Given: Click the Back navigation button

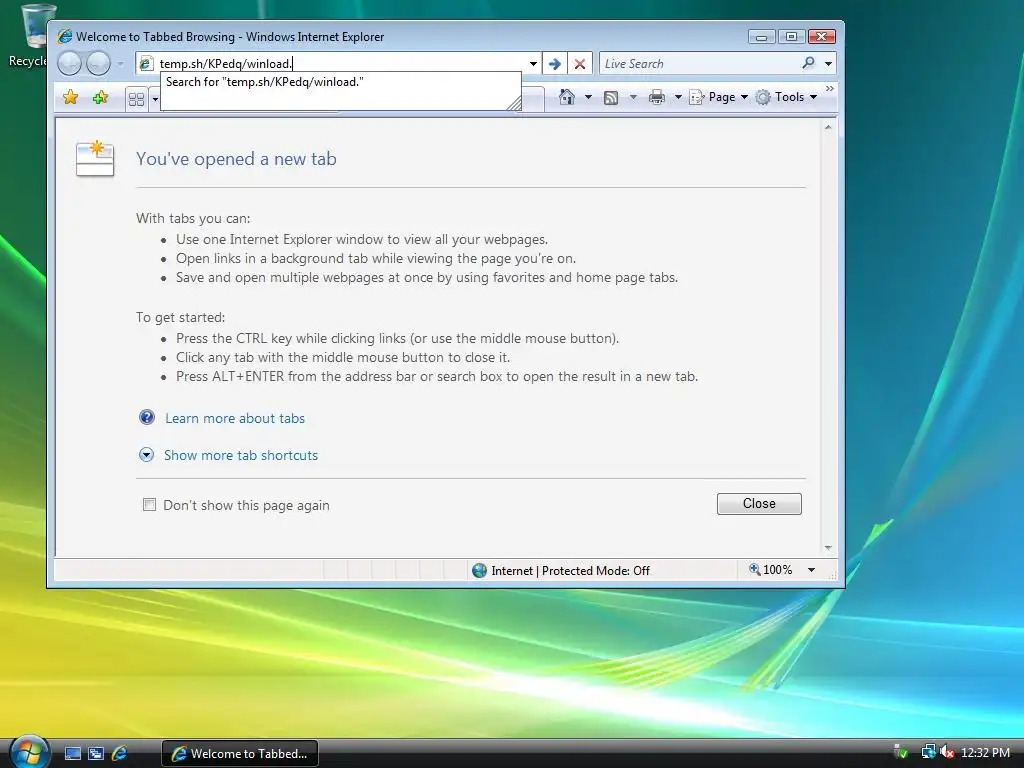Looking at the screenshot, I should click(69, 63).
